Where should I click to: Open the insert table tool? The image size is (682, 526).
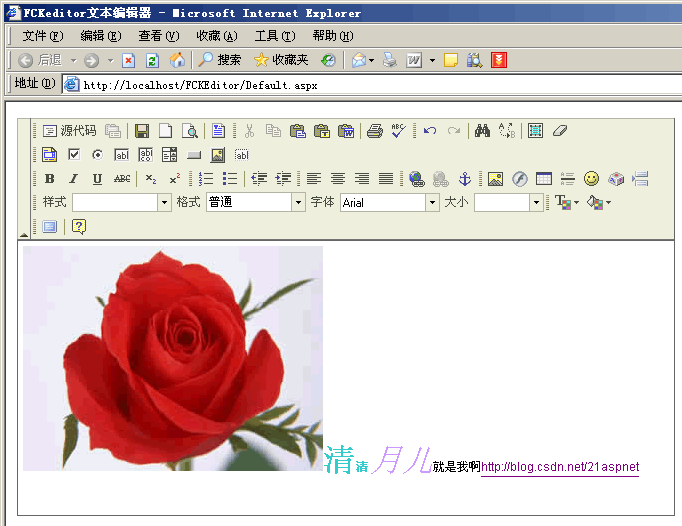pyautogui.click(x=544, y=179)
